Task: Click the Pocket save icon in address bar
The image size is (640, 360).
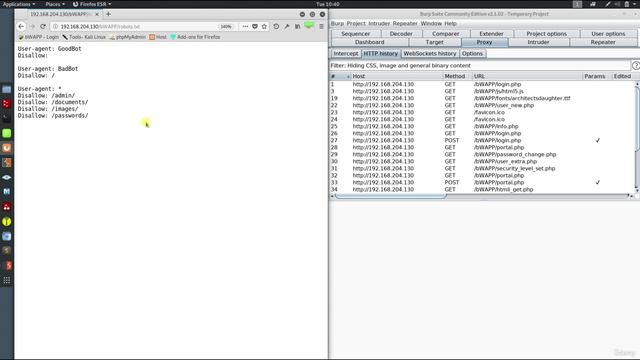Action: (255, 26)
